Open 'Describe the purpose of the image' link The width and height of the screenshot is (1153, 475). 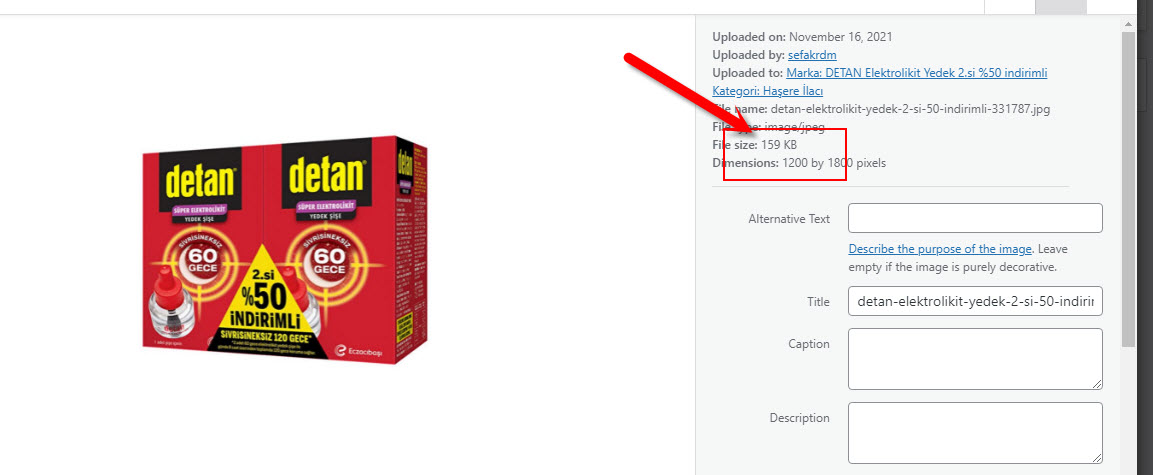[x=940, y=249]
